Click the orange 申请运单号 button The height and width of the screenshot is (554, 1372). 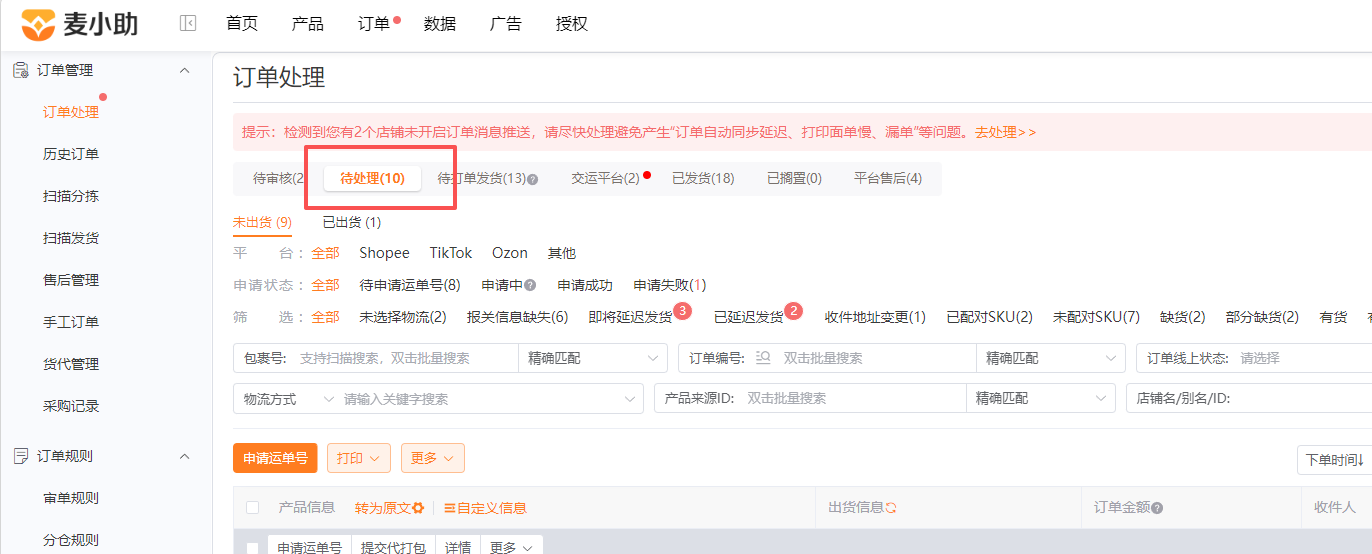(x=275, y=458)
